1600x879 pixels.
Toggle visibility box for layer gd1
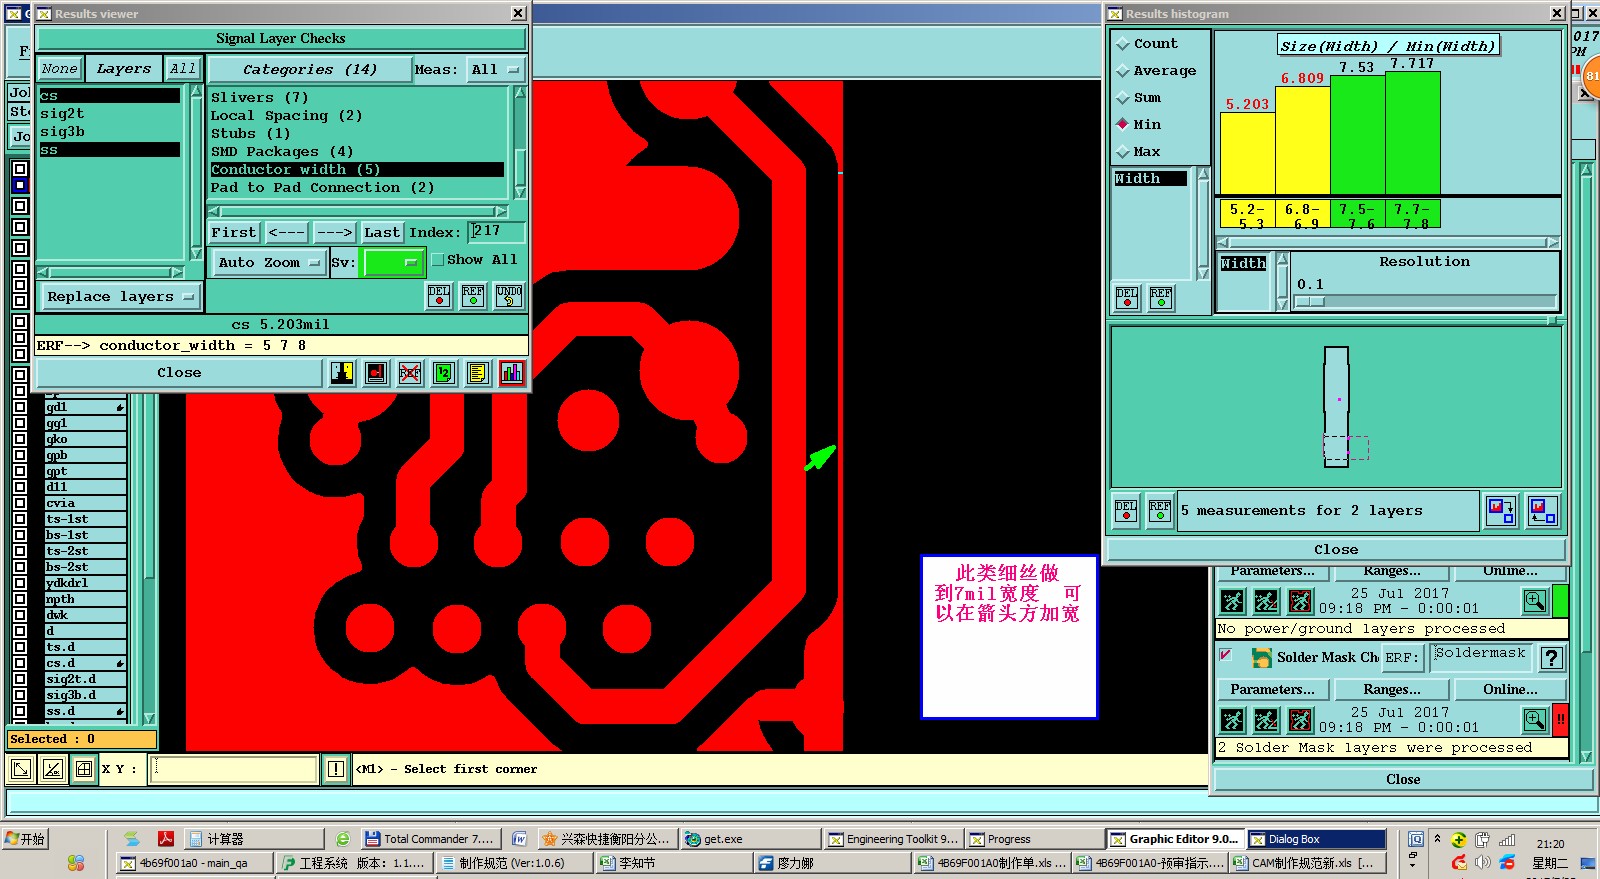(x=20, y=407)
